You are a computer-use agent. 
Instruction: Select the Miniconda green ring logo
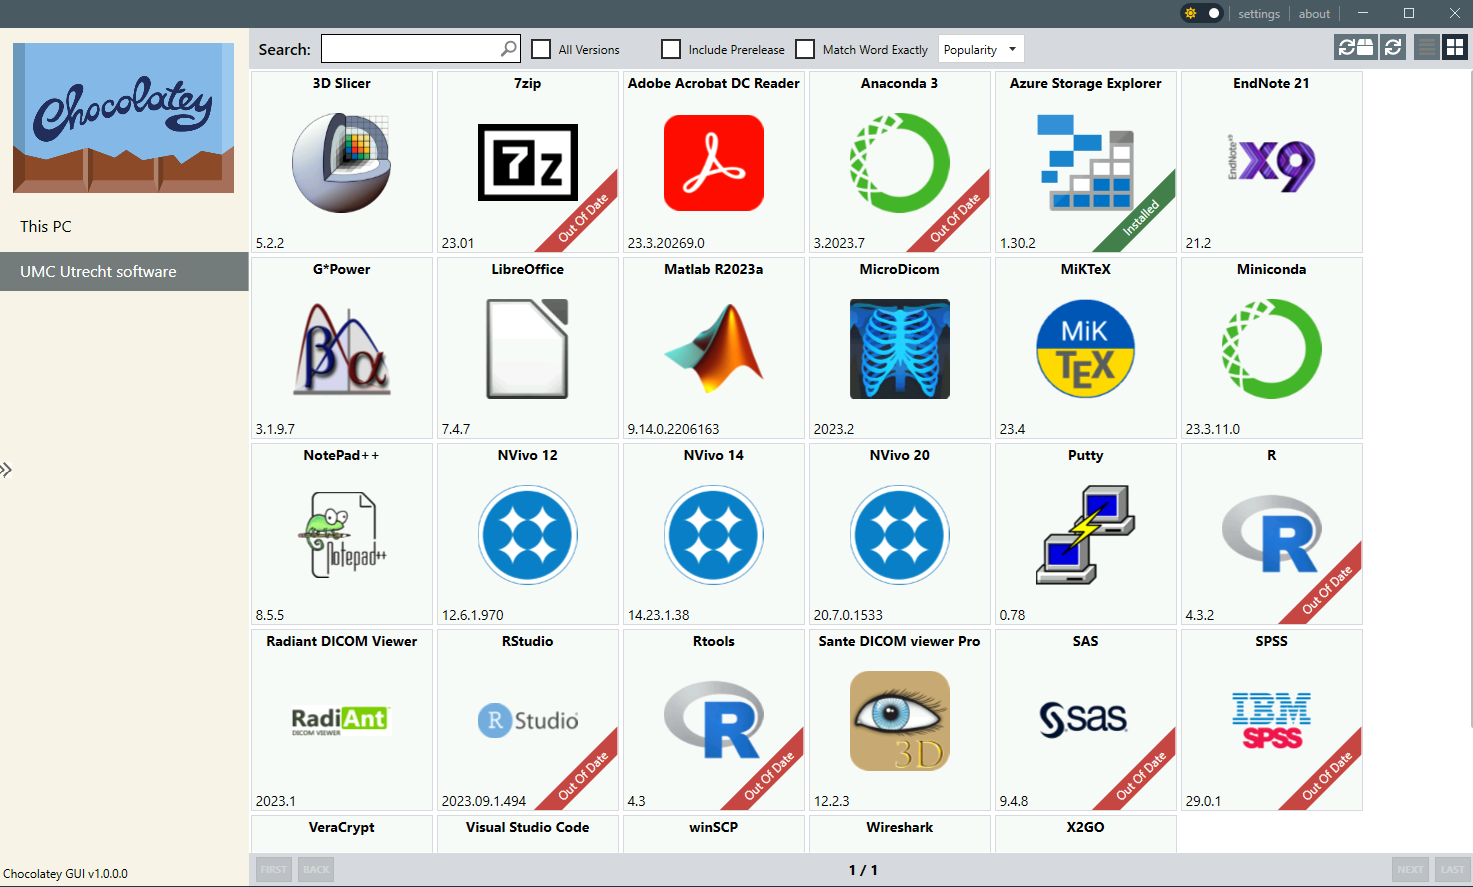[x=1272, y=349]
